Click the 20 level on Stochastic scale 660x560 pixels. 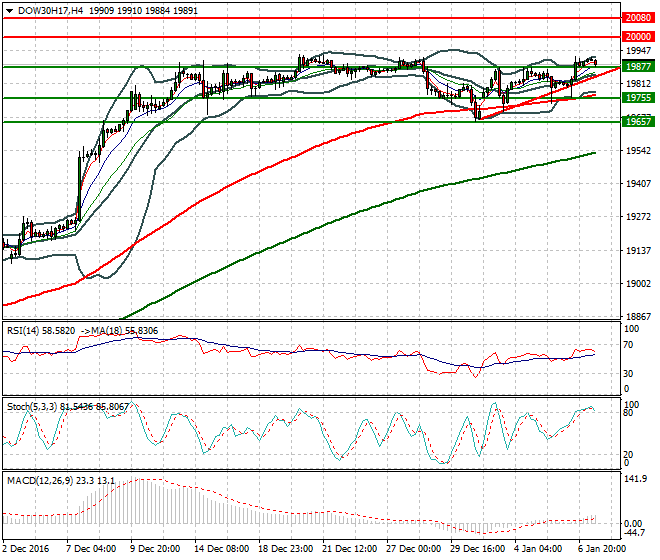pos(628,455)
